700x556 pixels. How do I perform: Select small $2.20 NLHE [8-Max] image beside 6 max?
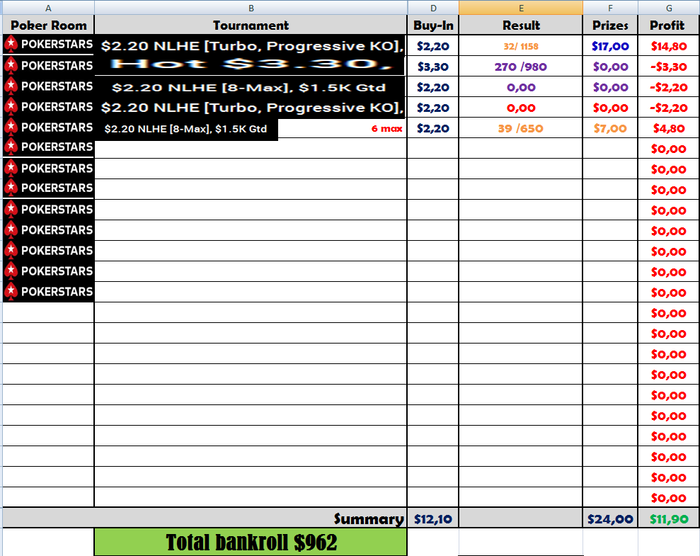coord(186,129)
